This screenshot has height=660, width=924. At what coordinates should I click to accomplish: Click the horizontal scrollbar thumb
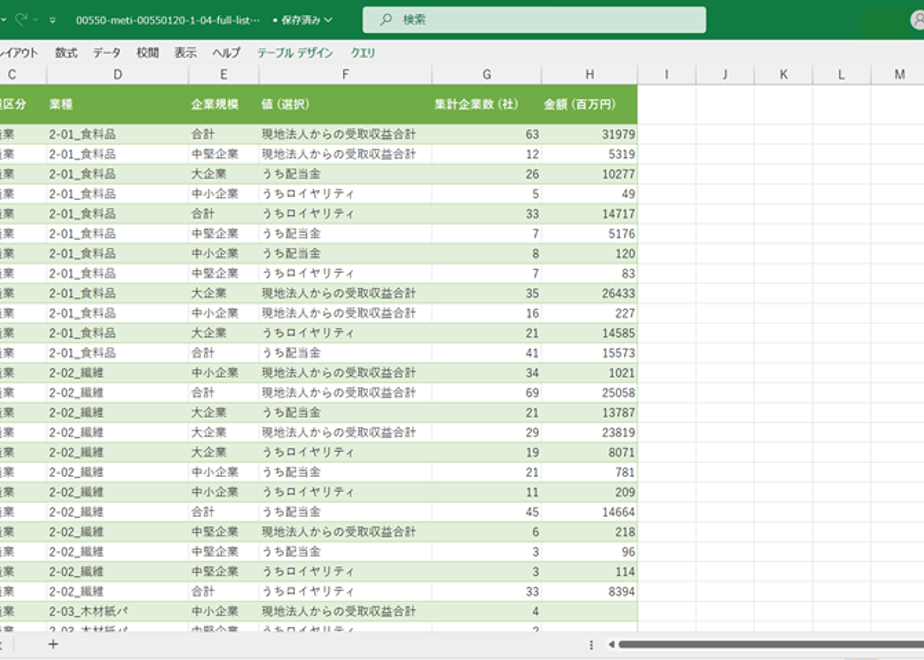click(771, 645)
